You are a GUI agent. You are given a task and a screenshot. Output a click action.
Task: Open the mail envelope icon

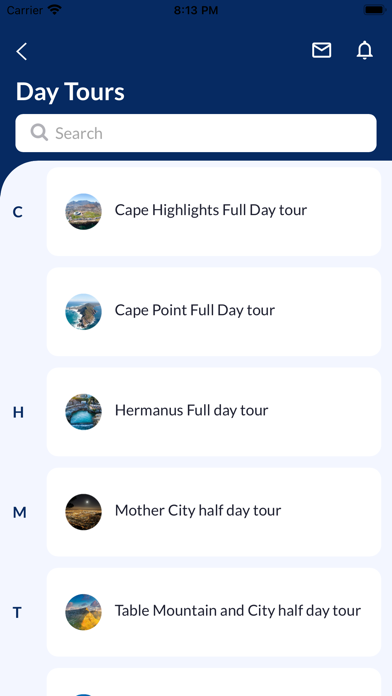(x=321, y=50)
